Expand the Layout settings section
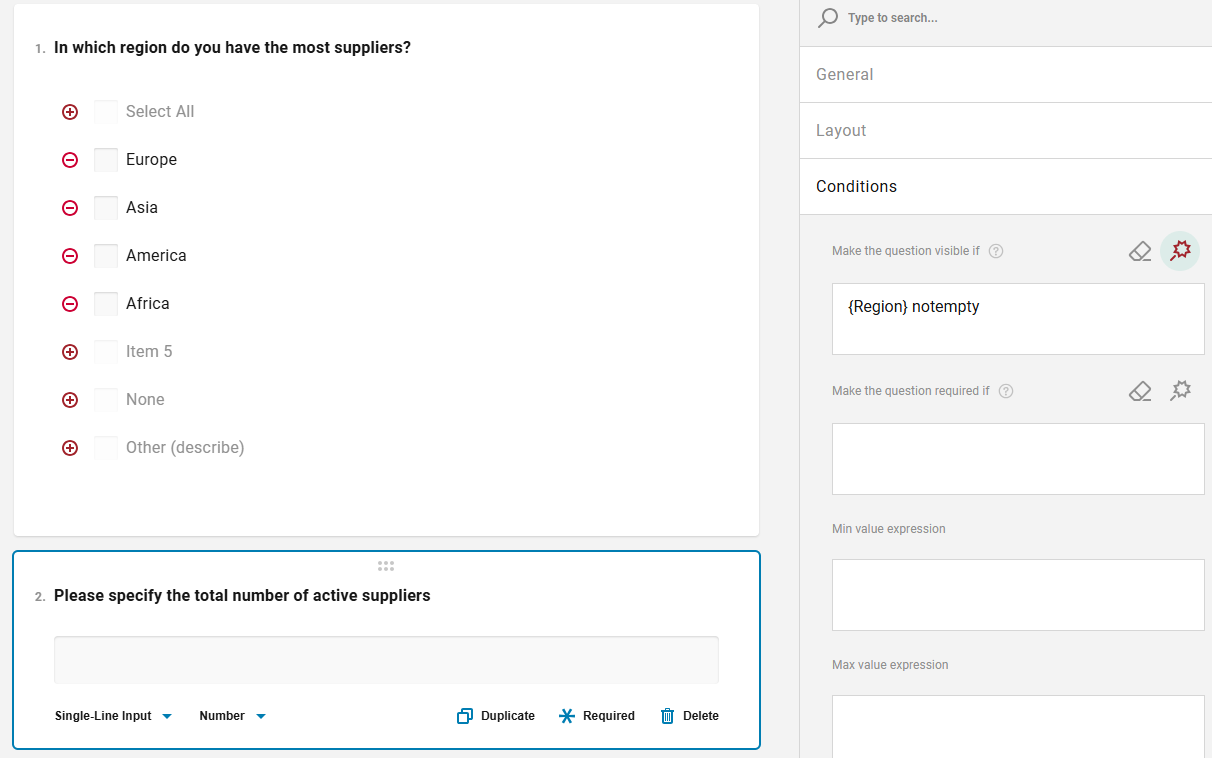 pos(1005,131)
